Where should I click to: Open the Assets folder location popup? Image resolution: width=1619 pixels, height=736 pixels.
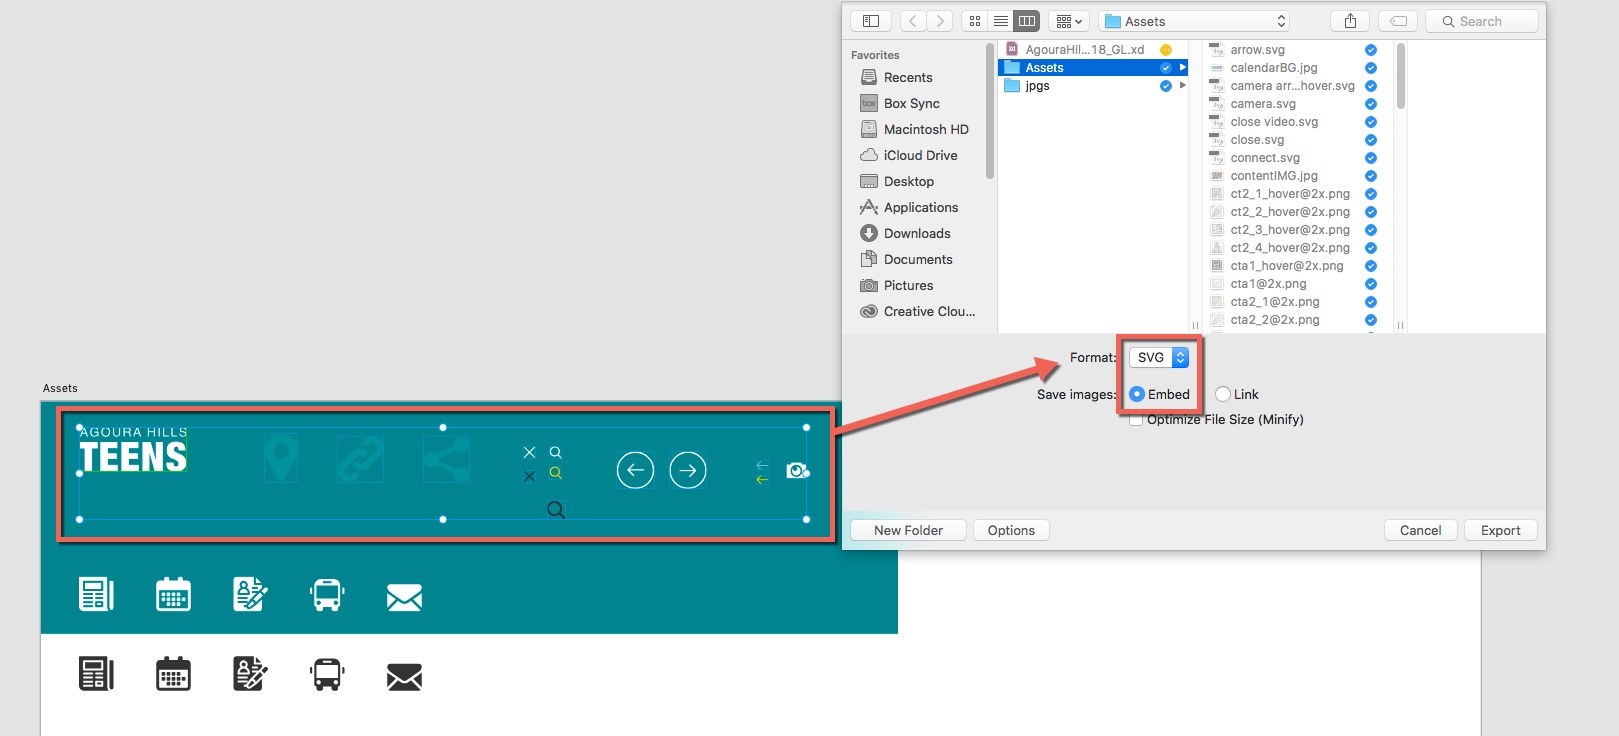[x=1194, y=21]
